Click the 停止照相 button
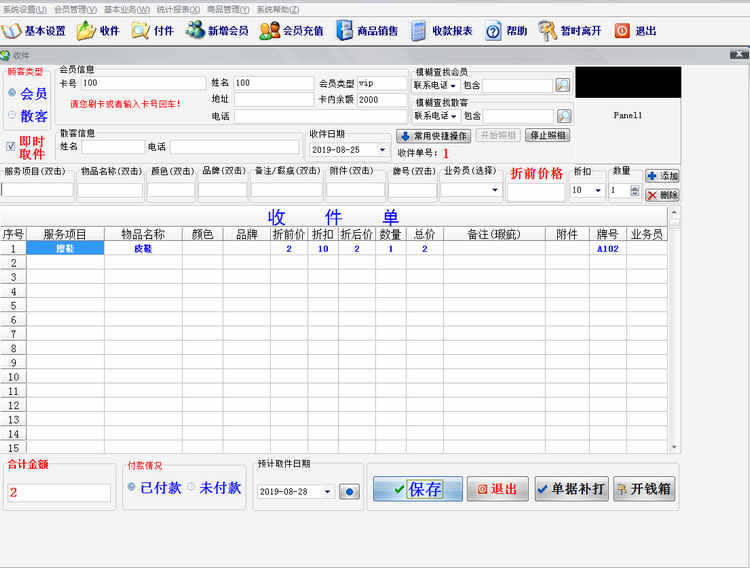 pos(547,135)
